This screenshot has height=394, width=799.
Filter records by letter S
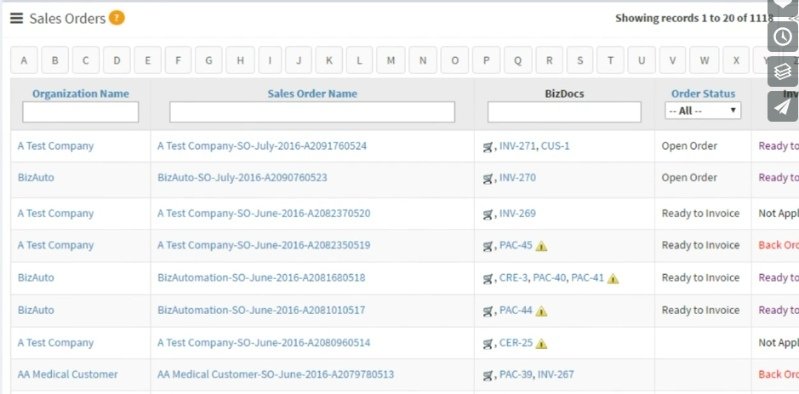tap(580, 60)
